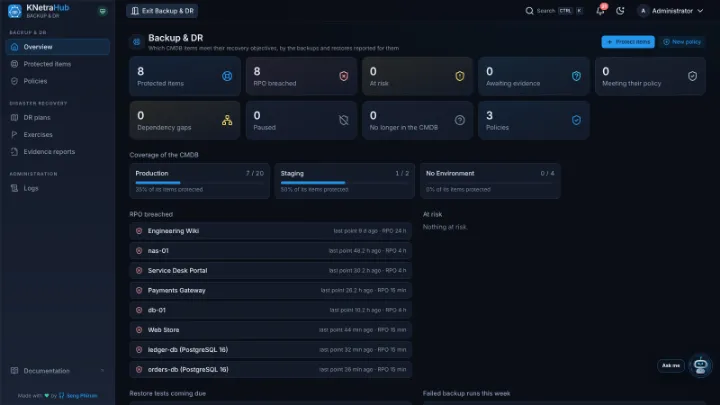Open the ledger-db (PostgreSQL 16) row

tap(270, 349)
